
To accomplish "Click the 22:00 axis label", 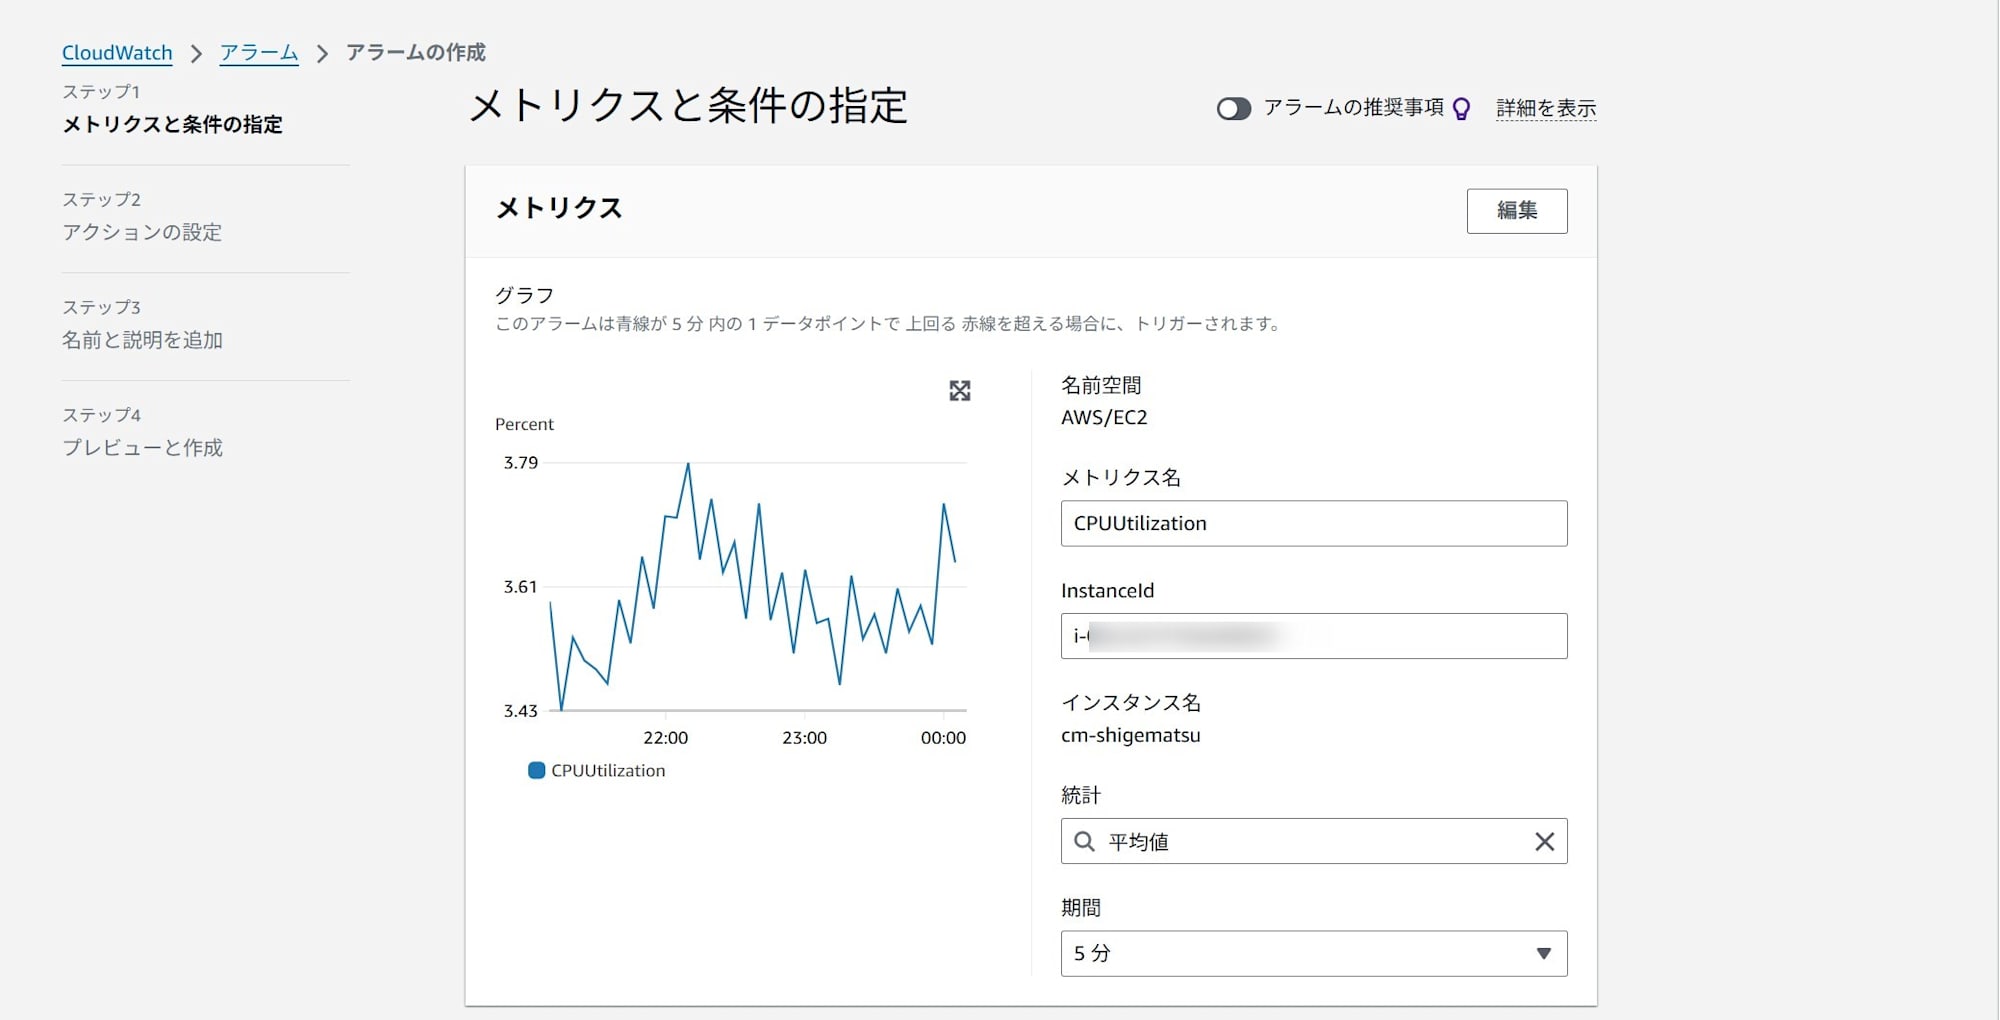I will (665, 738).
